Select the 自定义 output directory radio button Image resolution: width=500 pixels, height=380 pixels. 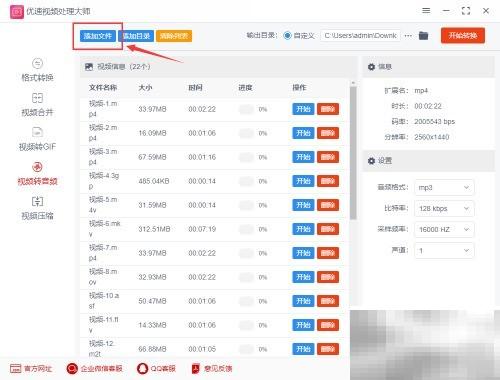click(287, 35)
